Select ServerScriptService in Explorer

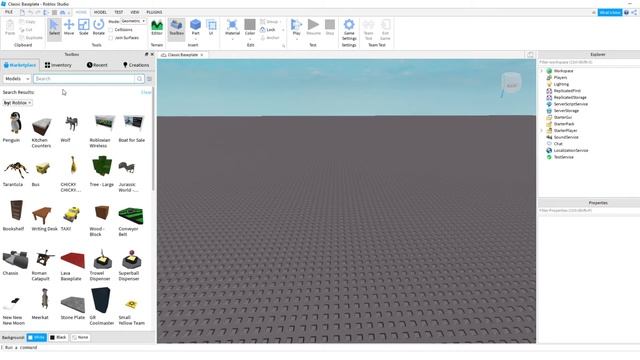571,104
